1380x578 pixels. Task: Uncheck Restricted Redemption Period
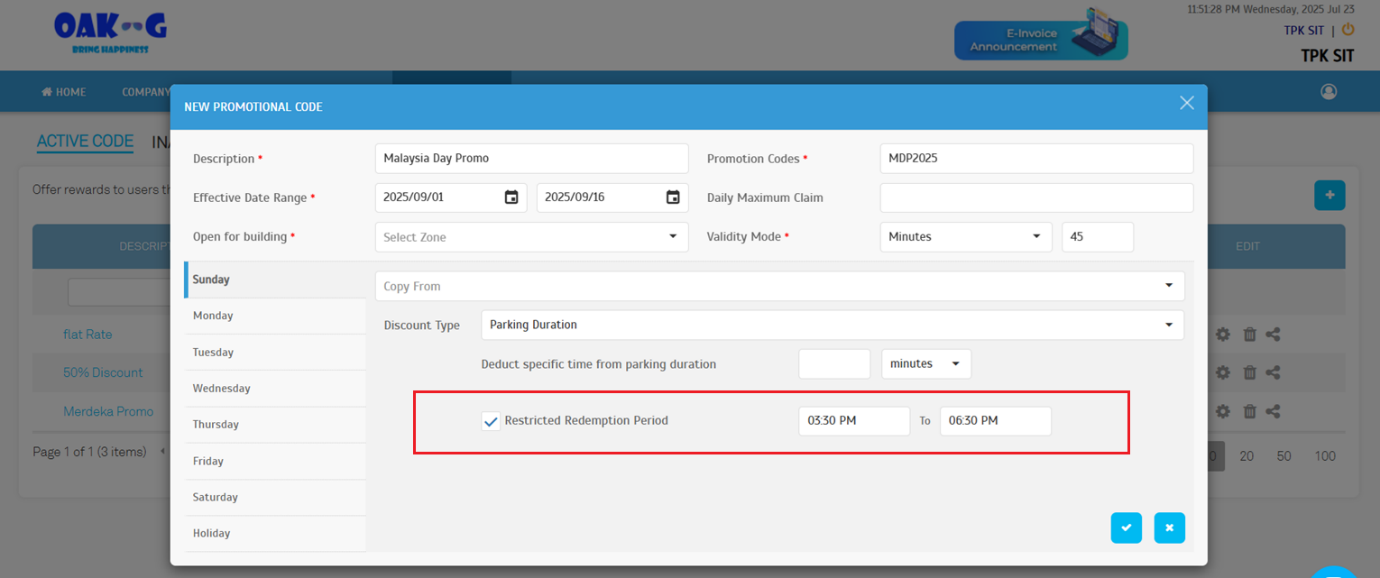coord(490,421)
